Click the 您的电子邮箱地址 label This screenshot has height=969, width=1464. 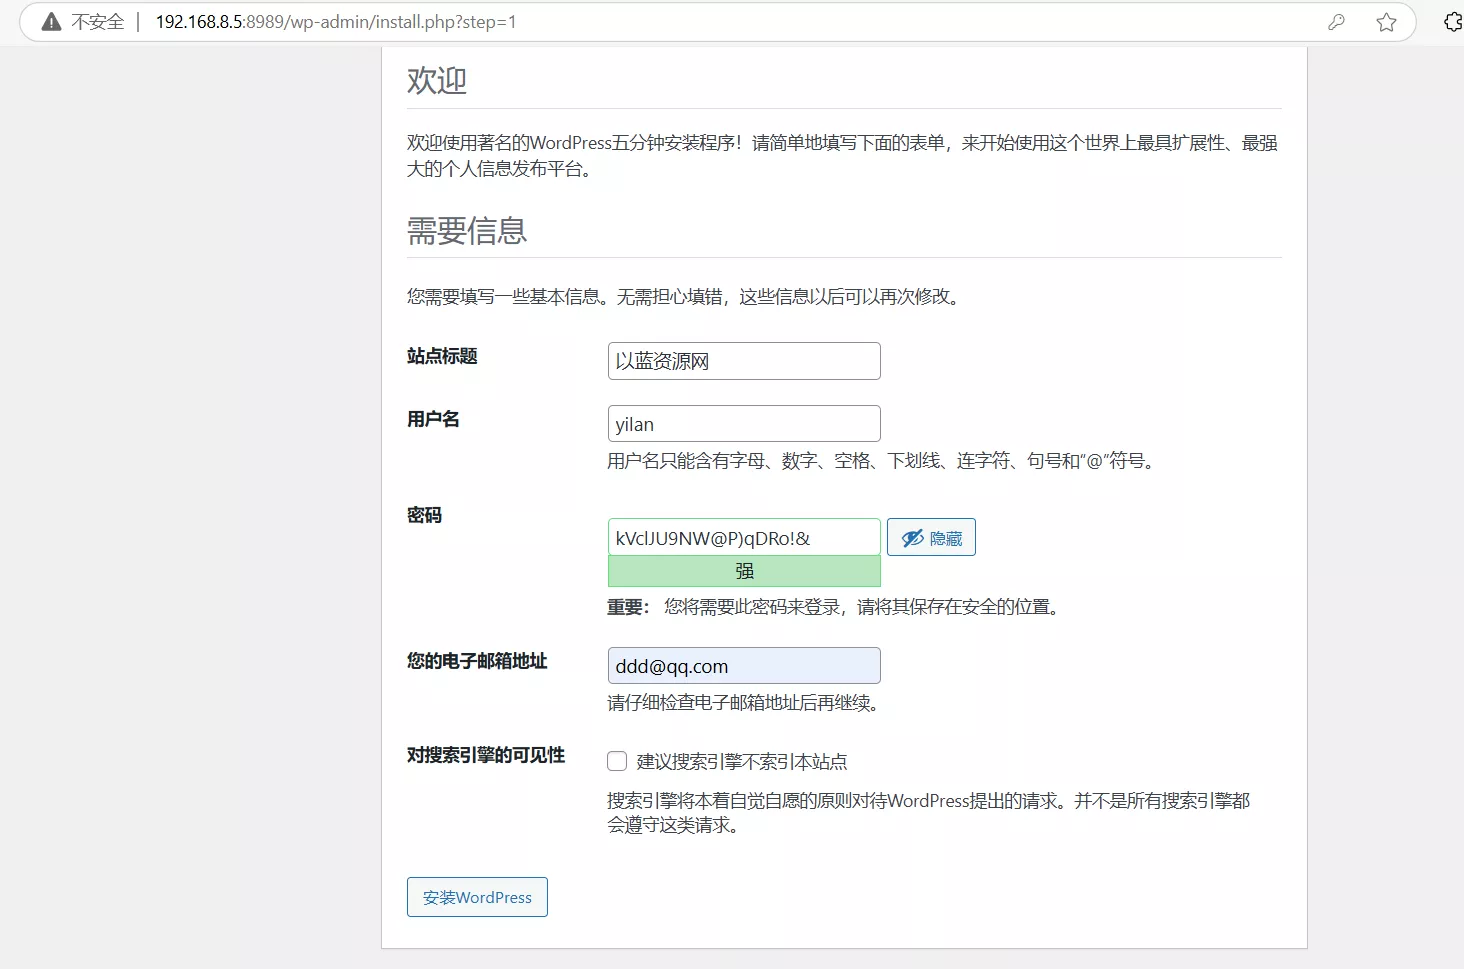[x=477, y=661]
